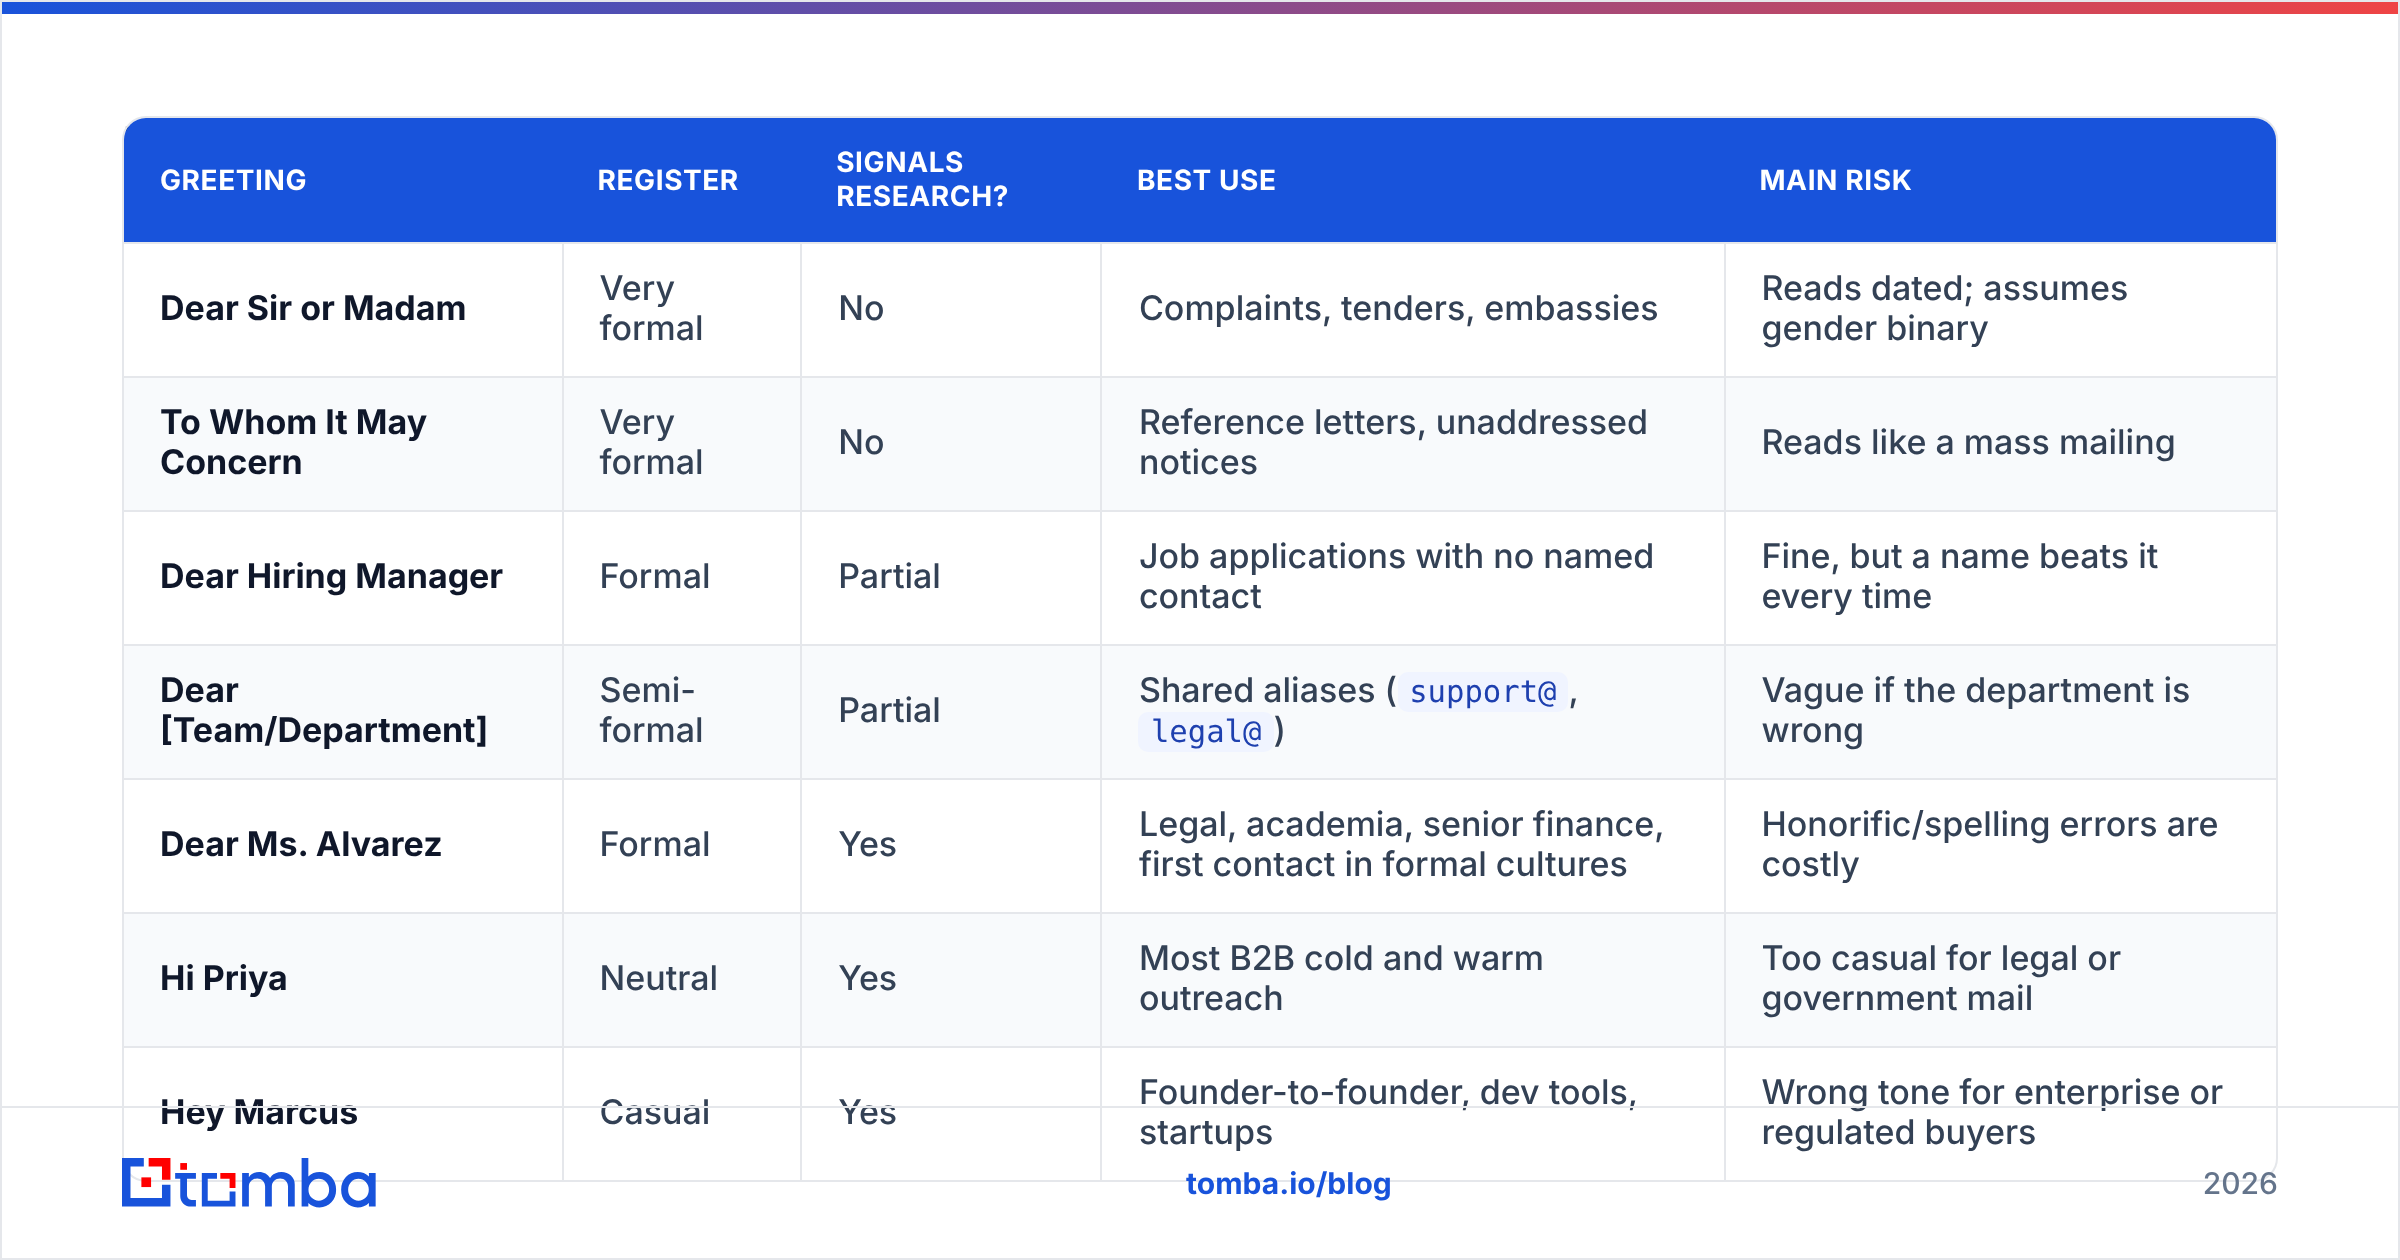Click the Most B2B cold and warm outreach cell
Viewport: 2400px width, 1260px height.
1413,979
